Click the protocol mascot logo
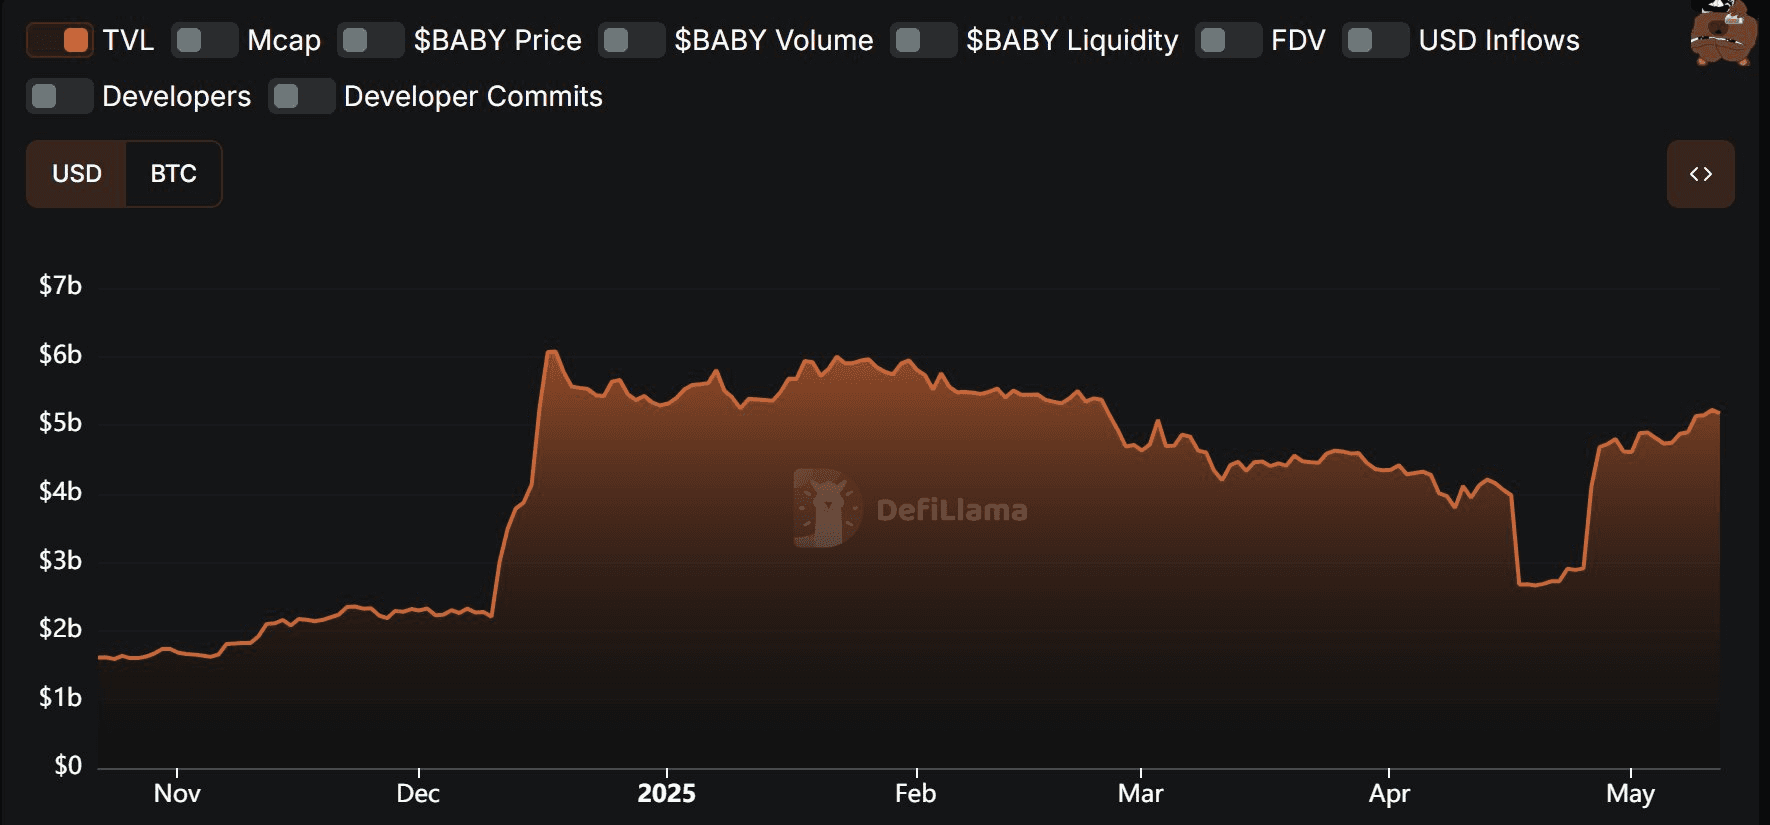 point(1723,32)
